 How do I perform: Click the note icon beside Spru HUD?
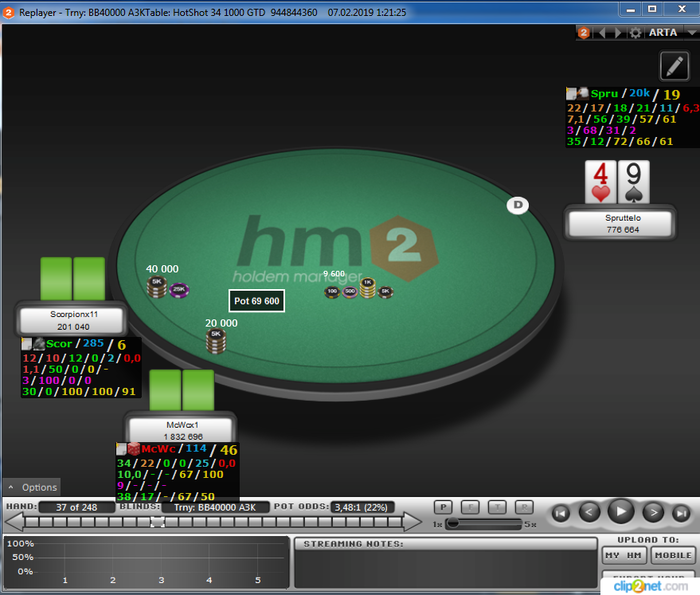click(571, 93)
